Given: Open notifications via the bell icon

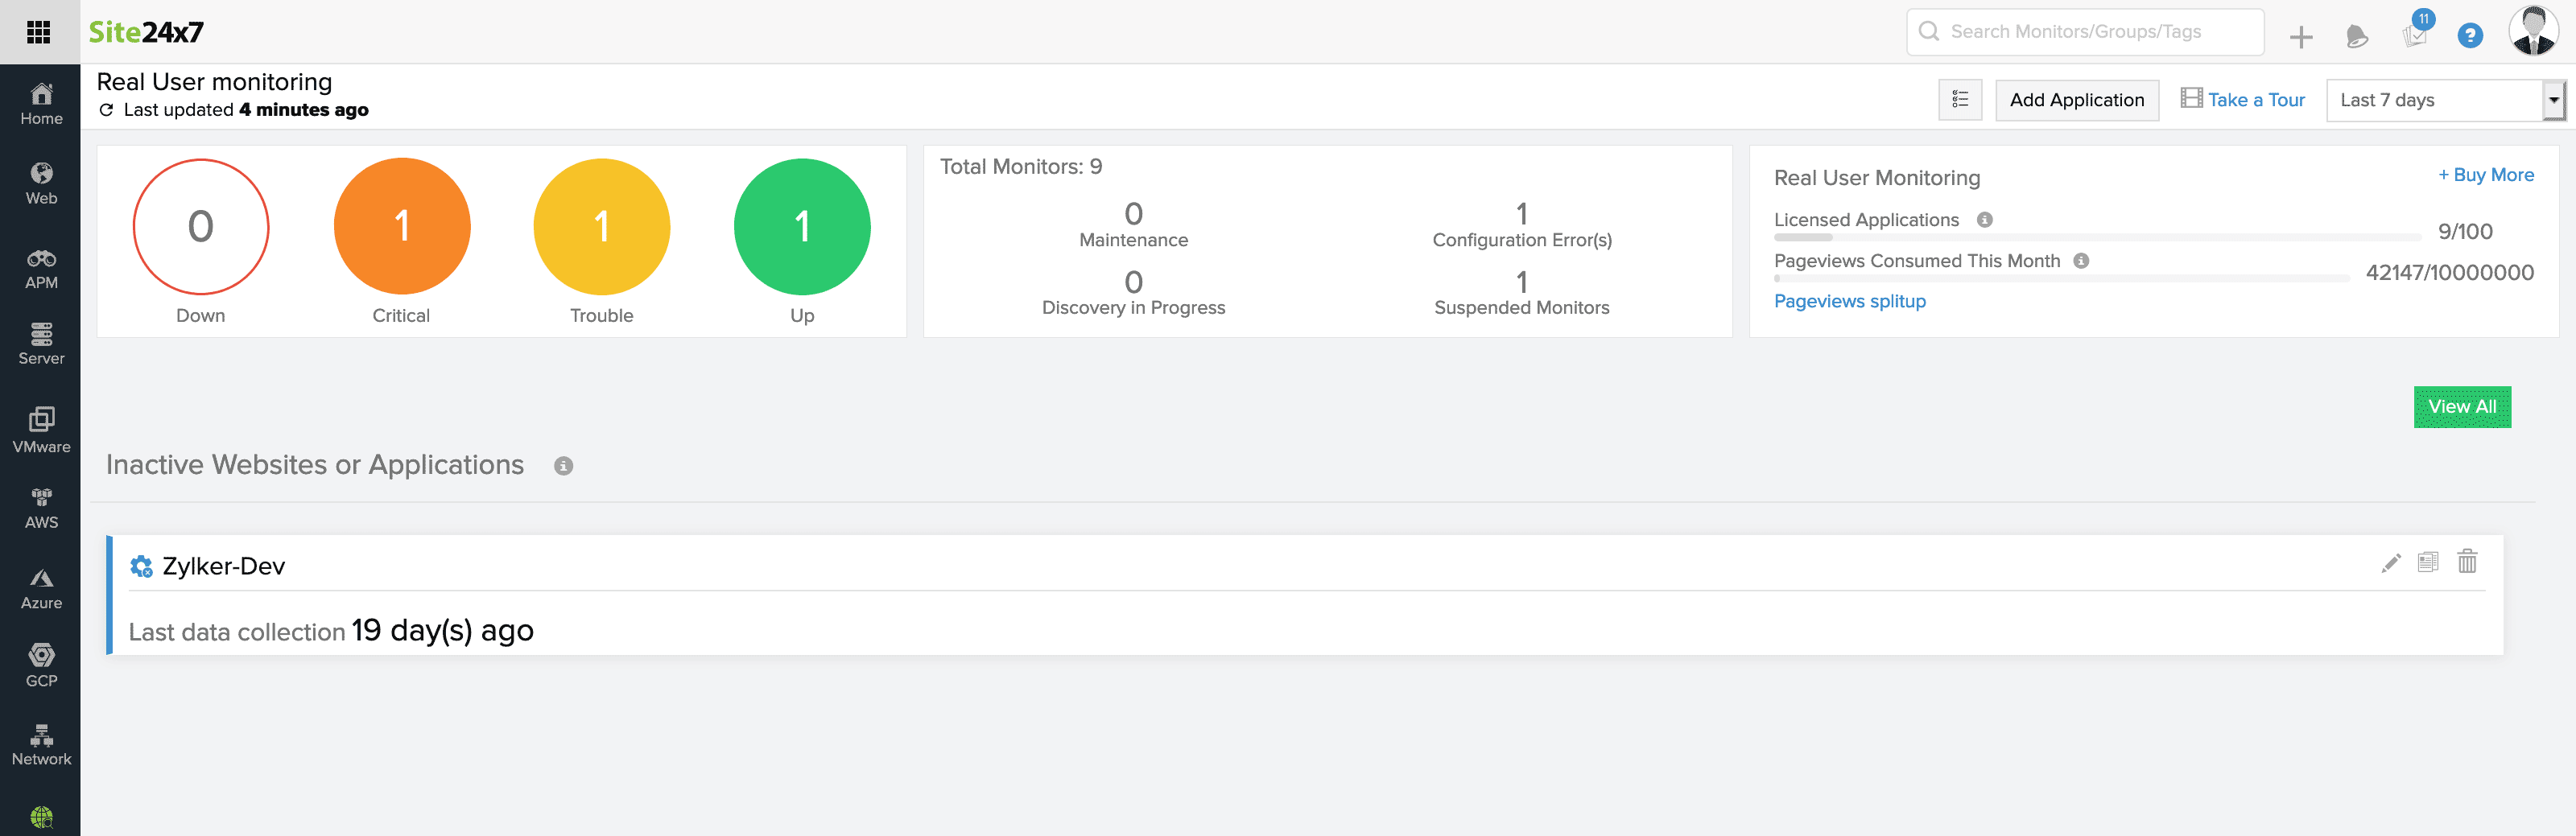Looking at the screenshot, I should 2356,35.
